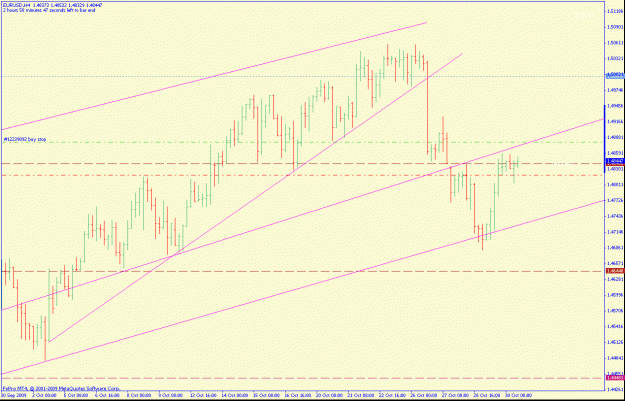625x401 pixels.
Task: Select the buy stop order label
Action: tap(25, 140)
